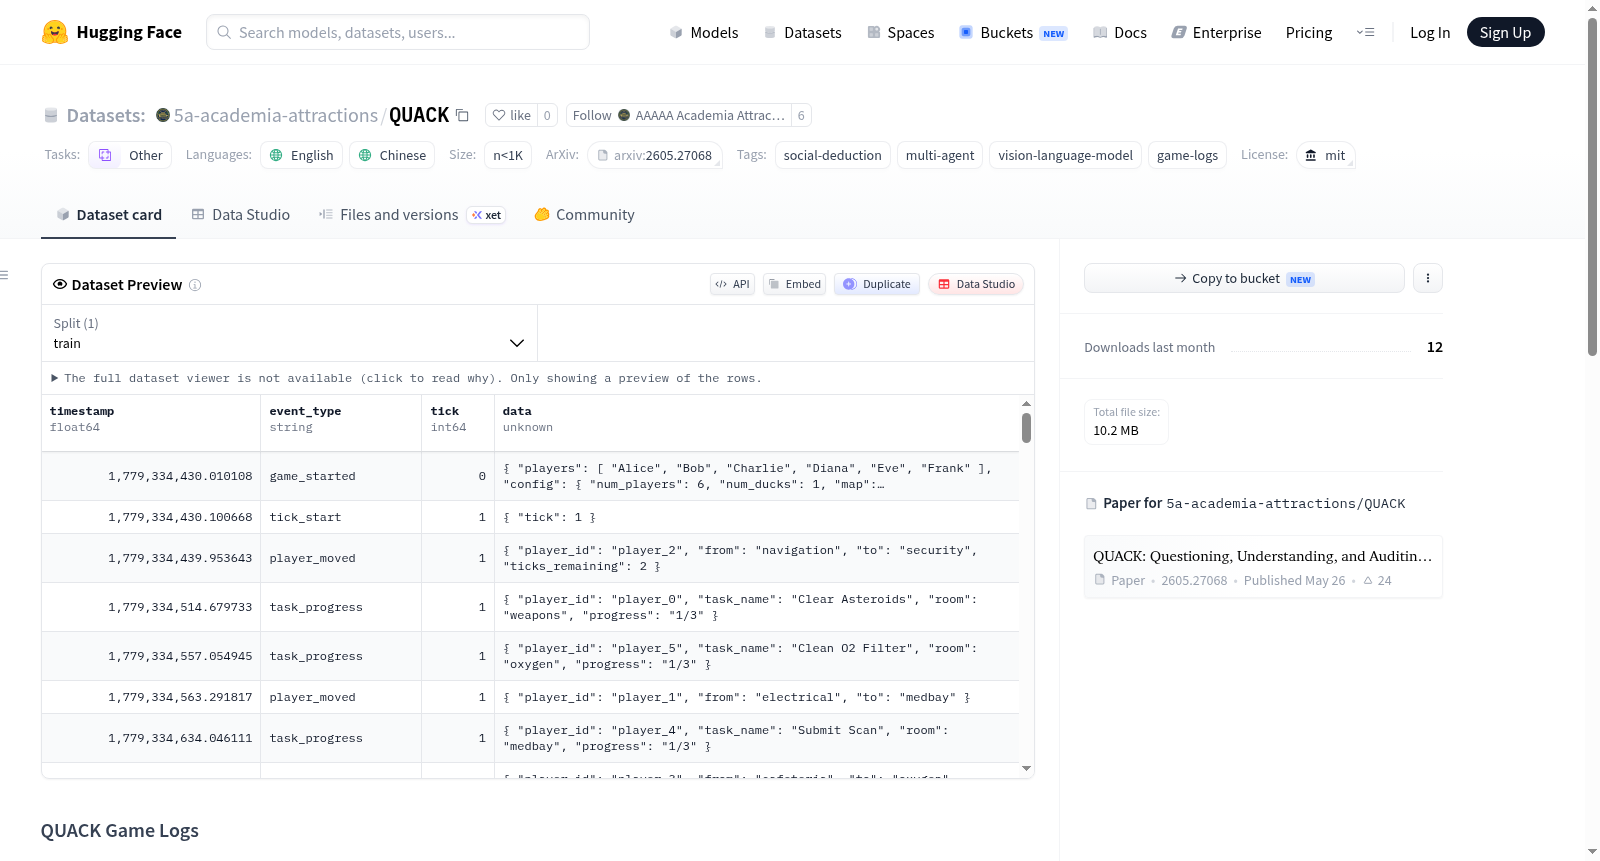Open the arxiv:2605.27068 tag
The image size is (1600, 861).
click(x=655, y=155)
